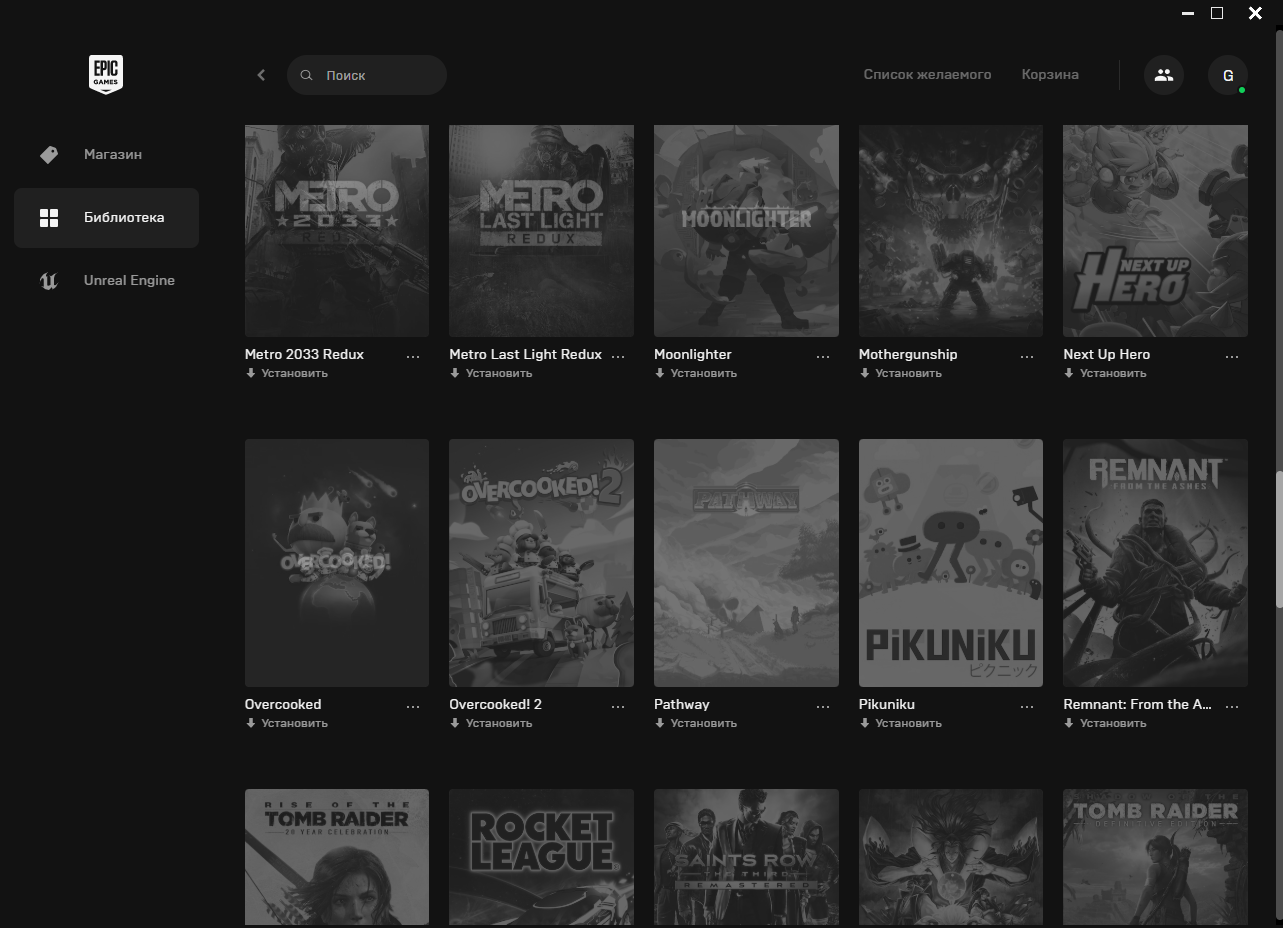Open three-dot menu for Overcooked
The width and height of the screenshot is (1283, 928).
coord(413,706)
